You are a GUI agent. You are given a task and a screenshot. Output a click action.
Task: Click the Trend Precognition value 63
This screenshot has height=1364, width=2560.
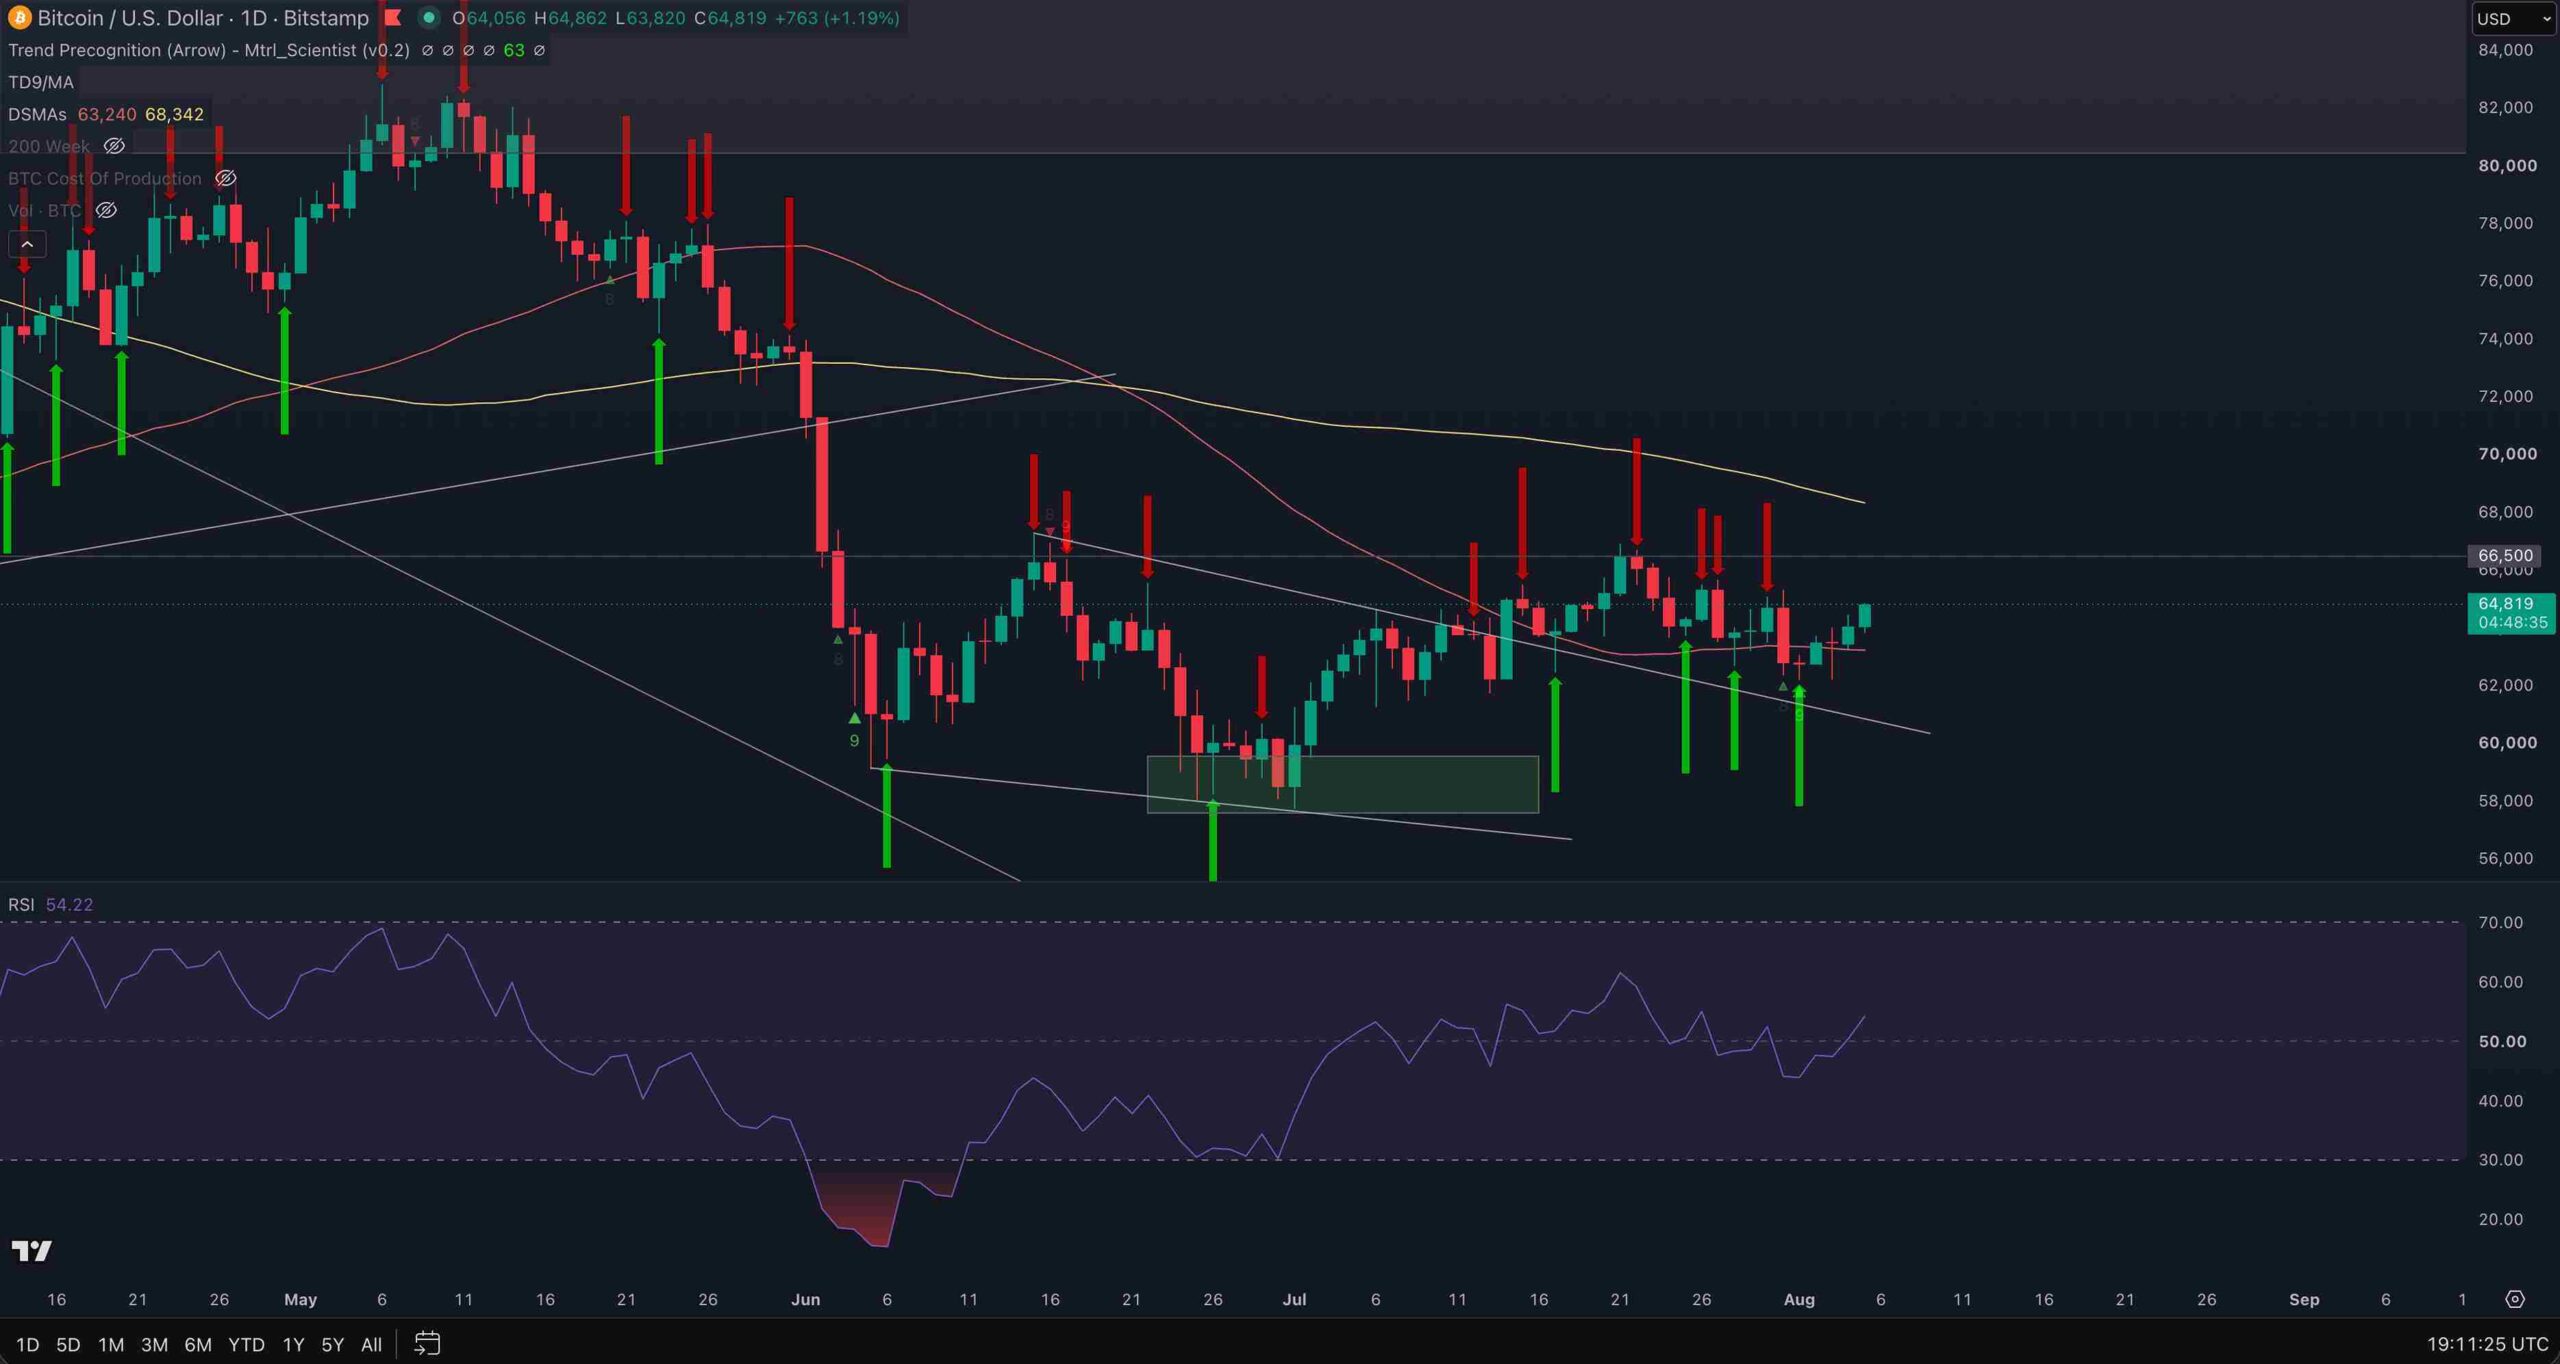514,50
